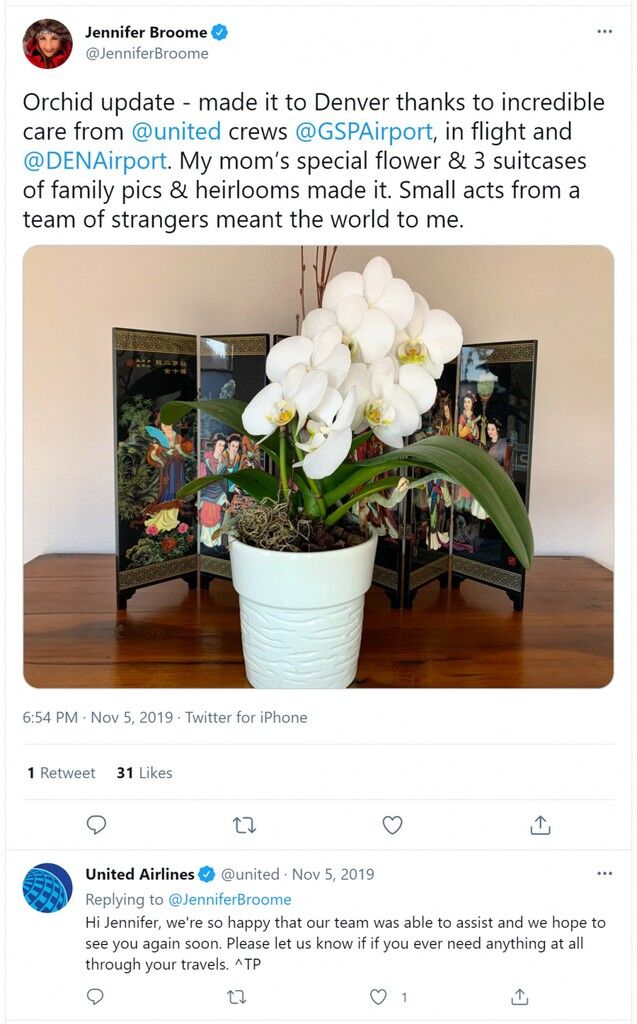637x1024 pixels.
Task: Like Jennifer Broome's orchid tweet
Action: [392, 825]
